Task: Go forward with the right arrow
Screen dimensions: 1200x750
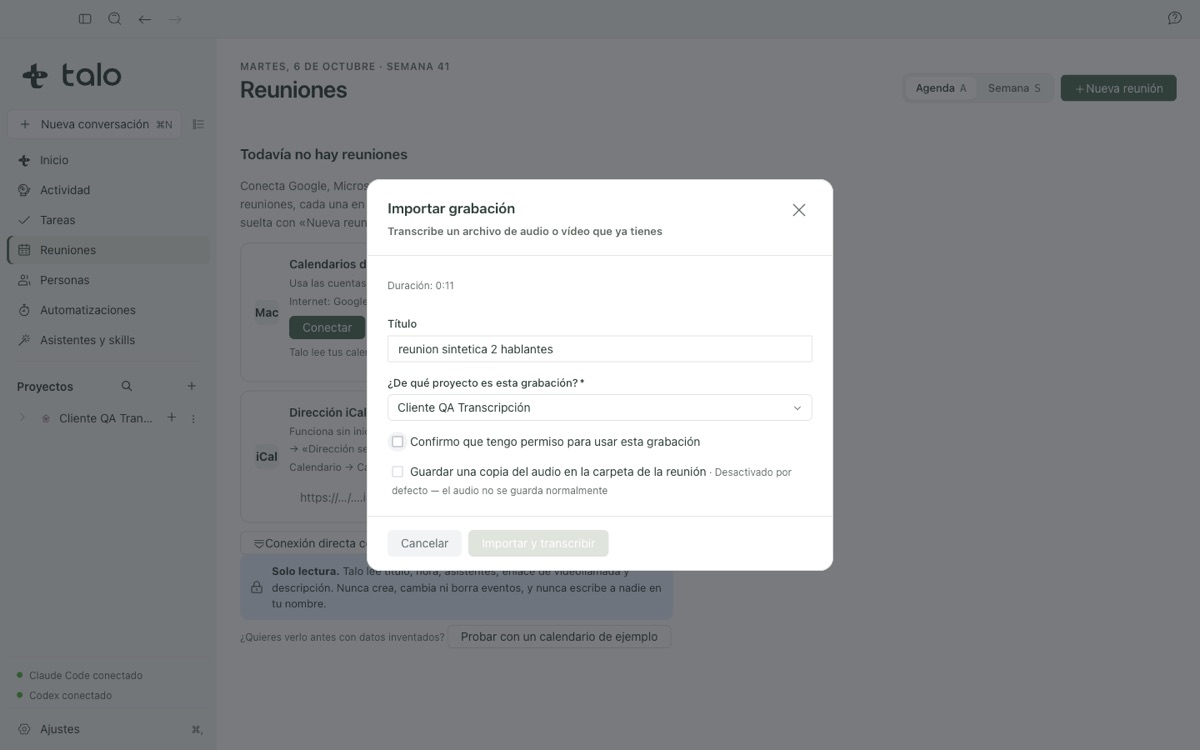Action: pyautogui.click(x=175, y=19)
